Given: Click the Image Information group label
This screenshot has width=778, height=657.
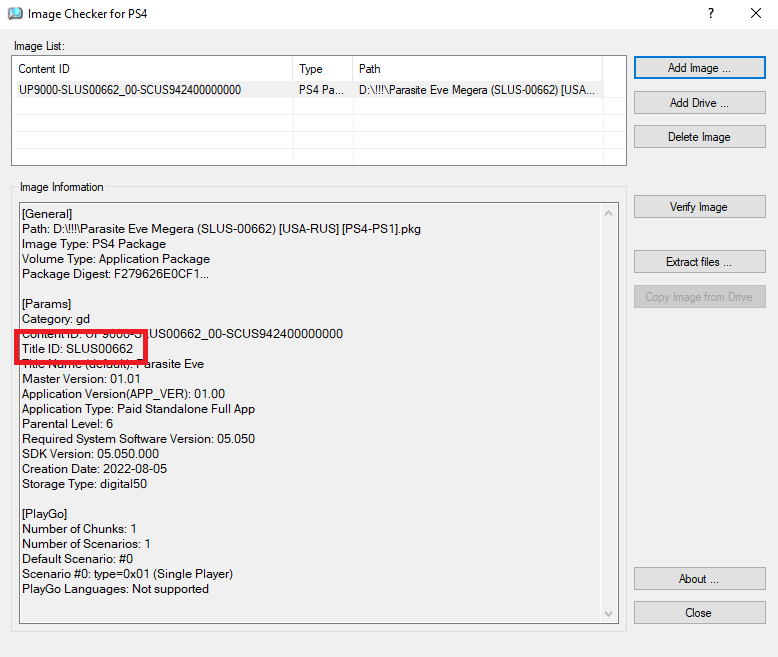Looking at the screenshot, I should coord(62,187).
